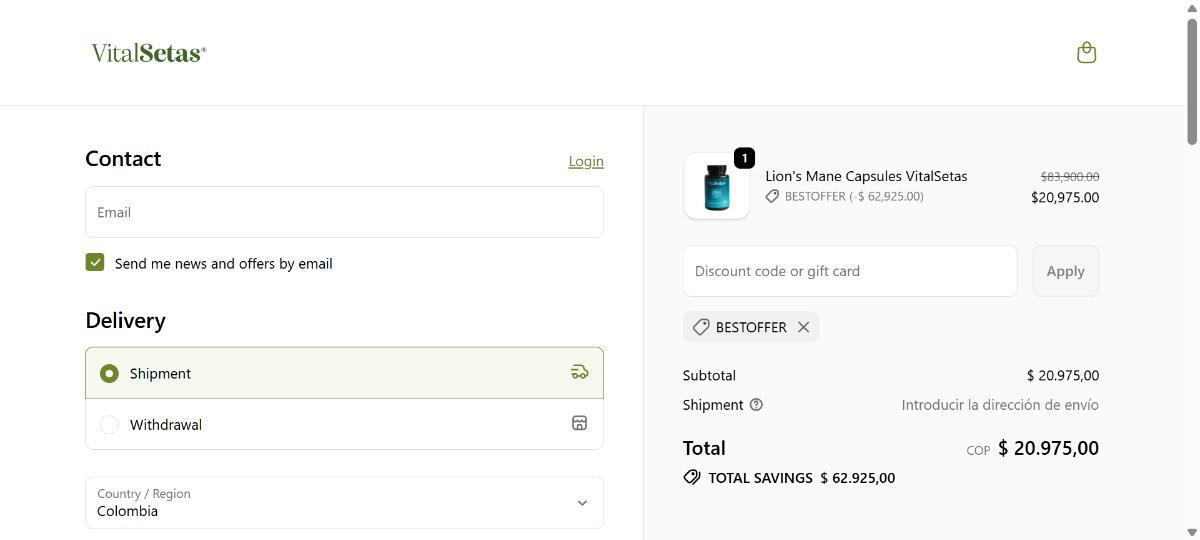Click the shipment help question mark icon
1200x540 pixels.
pyautogui.click(x=756, y=405)
